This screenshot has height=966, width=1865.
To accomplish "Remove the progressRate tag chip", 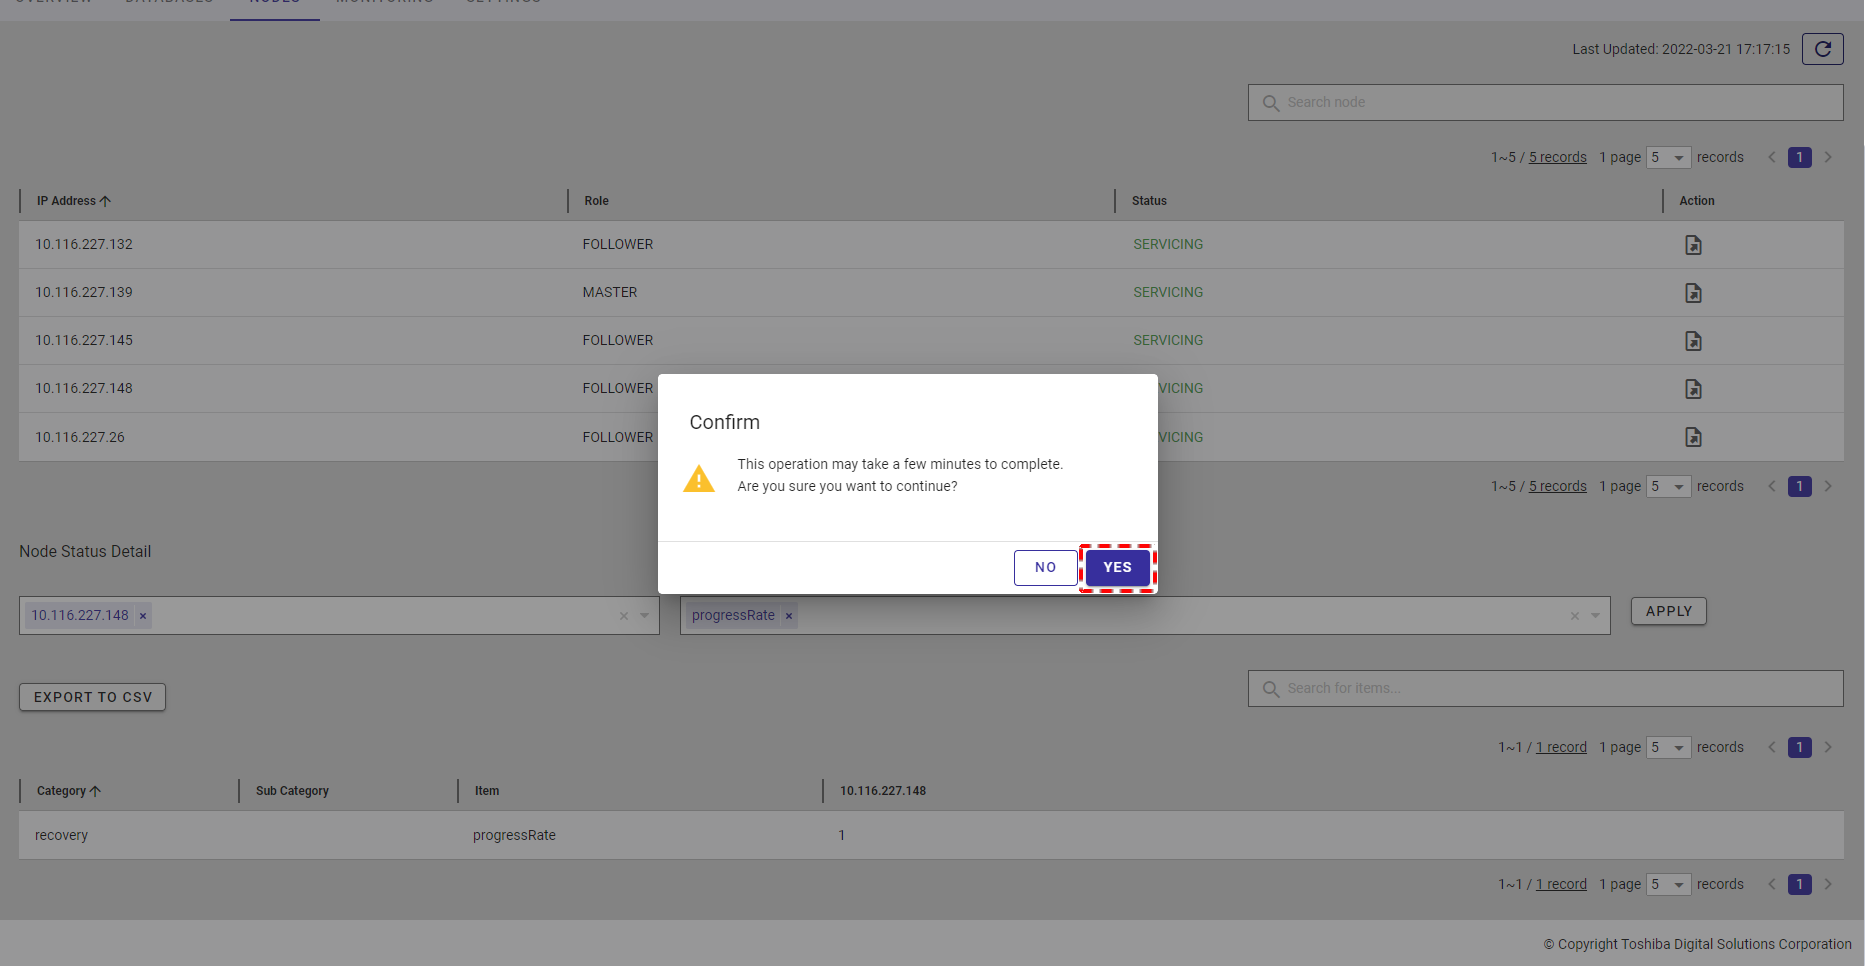I will click(x=789, y=616).
